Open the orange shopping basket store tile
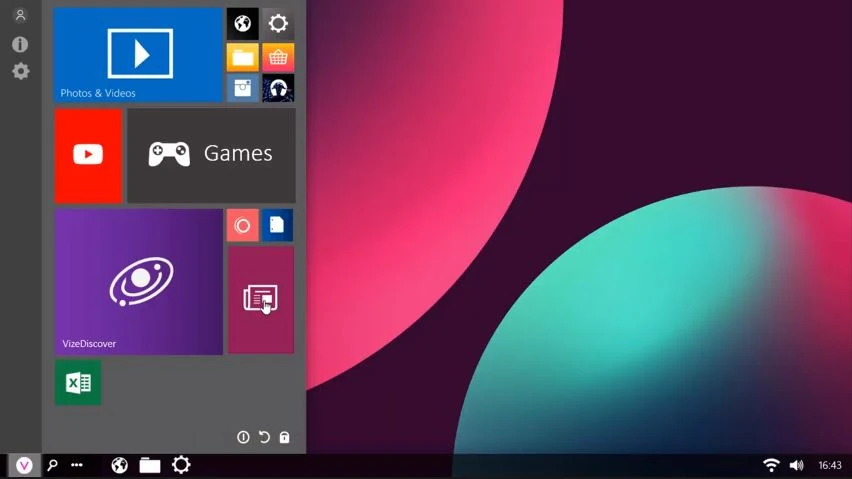This screenshot has height=479, width=852. pyautogui.click(x=278, y=57)
